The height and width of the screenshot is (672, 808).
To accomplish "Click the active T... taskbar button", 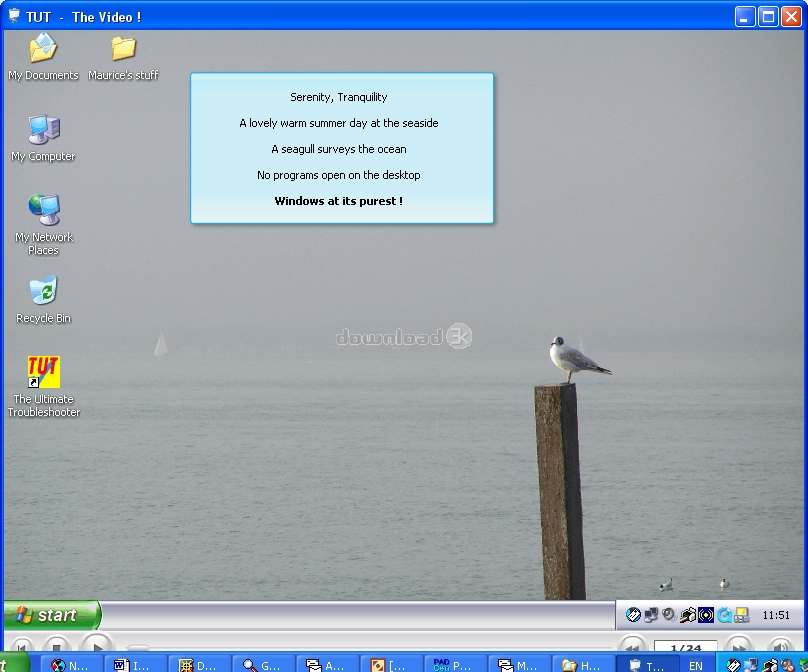I will point(647,665).
